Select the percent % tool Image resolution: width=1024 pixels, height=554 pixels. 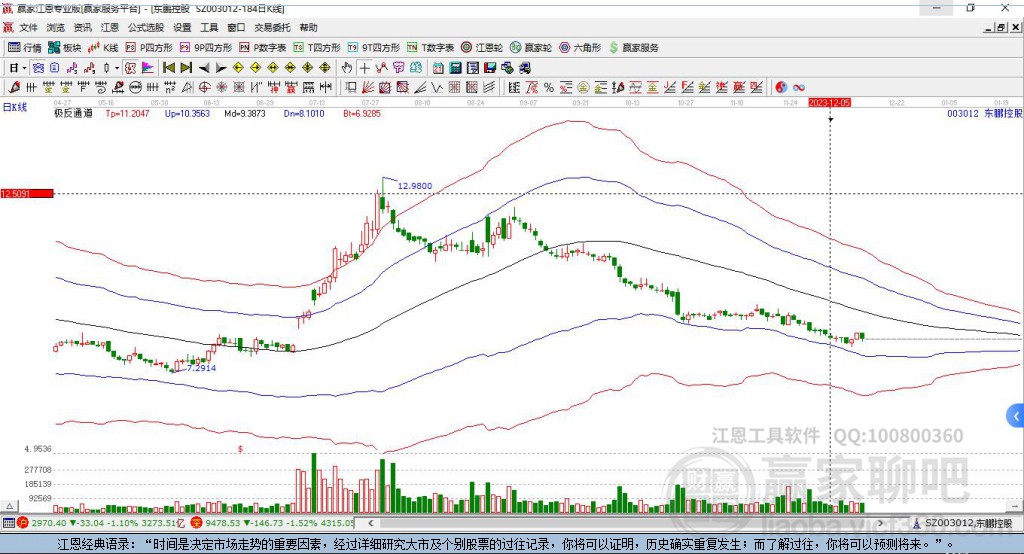click(549, 88)
